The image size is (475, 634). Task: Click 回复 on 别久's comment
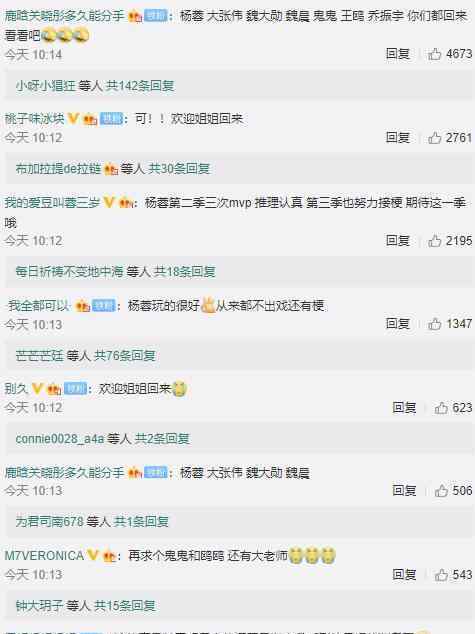[x=404, y=408]
